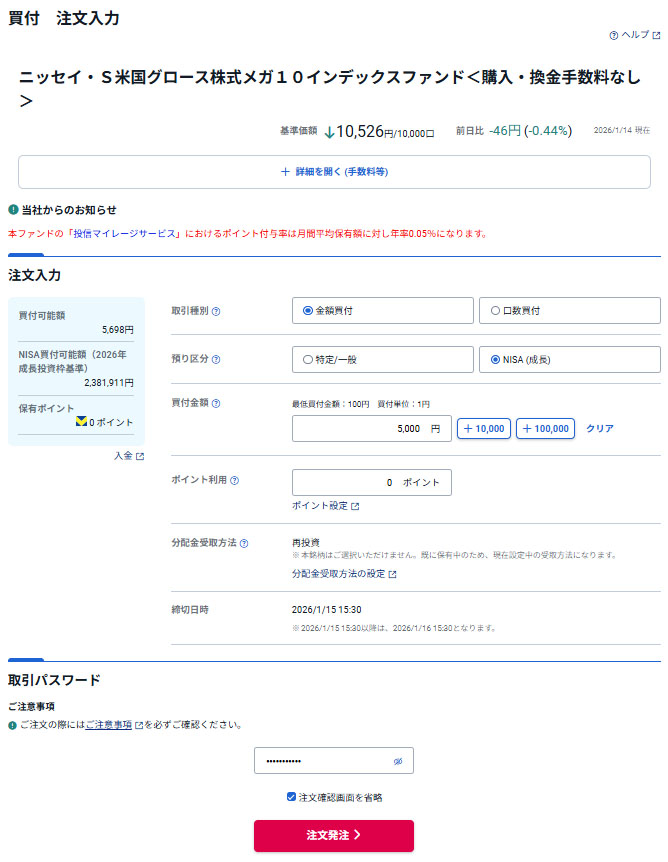The image size is (668, 862).
Task: Select 金額買付 radio option
Action: (308, 311)
